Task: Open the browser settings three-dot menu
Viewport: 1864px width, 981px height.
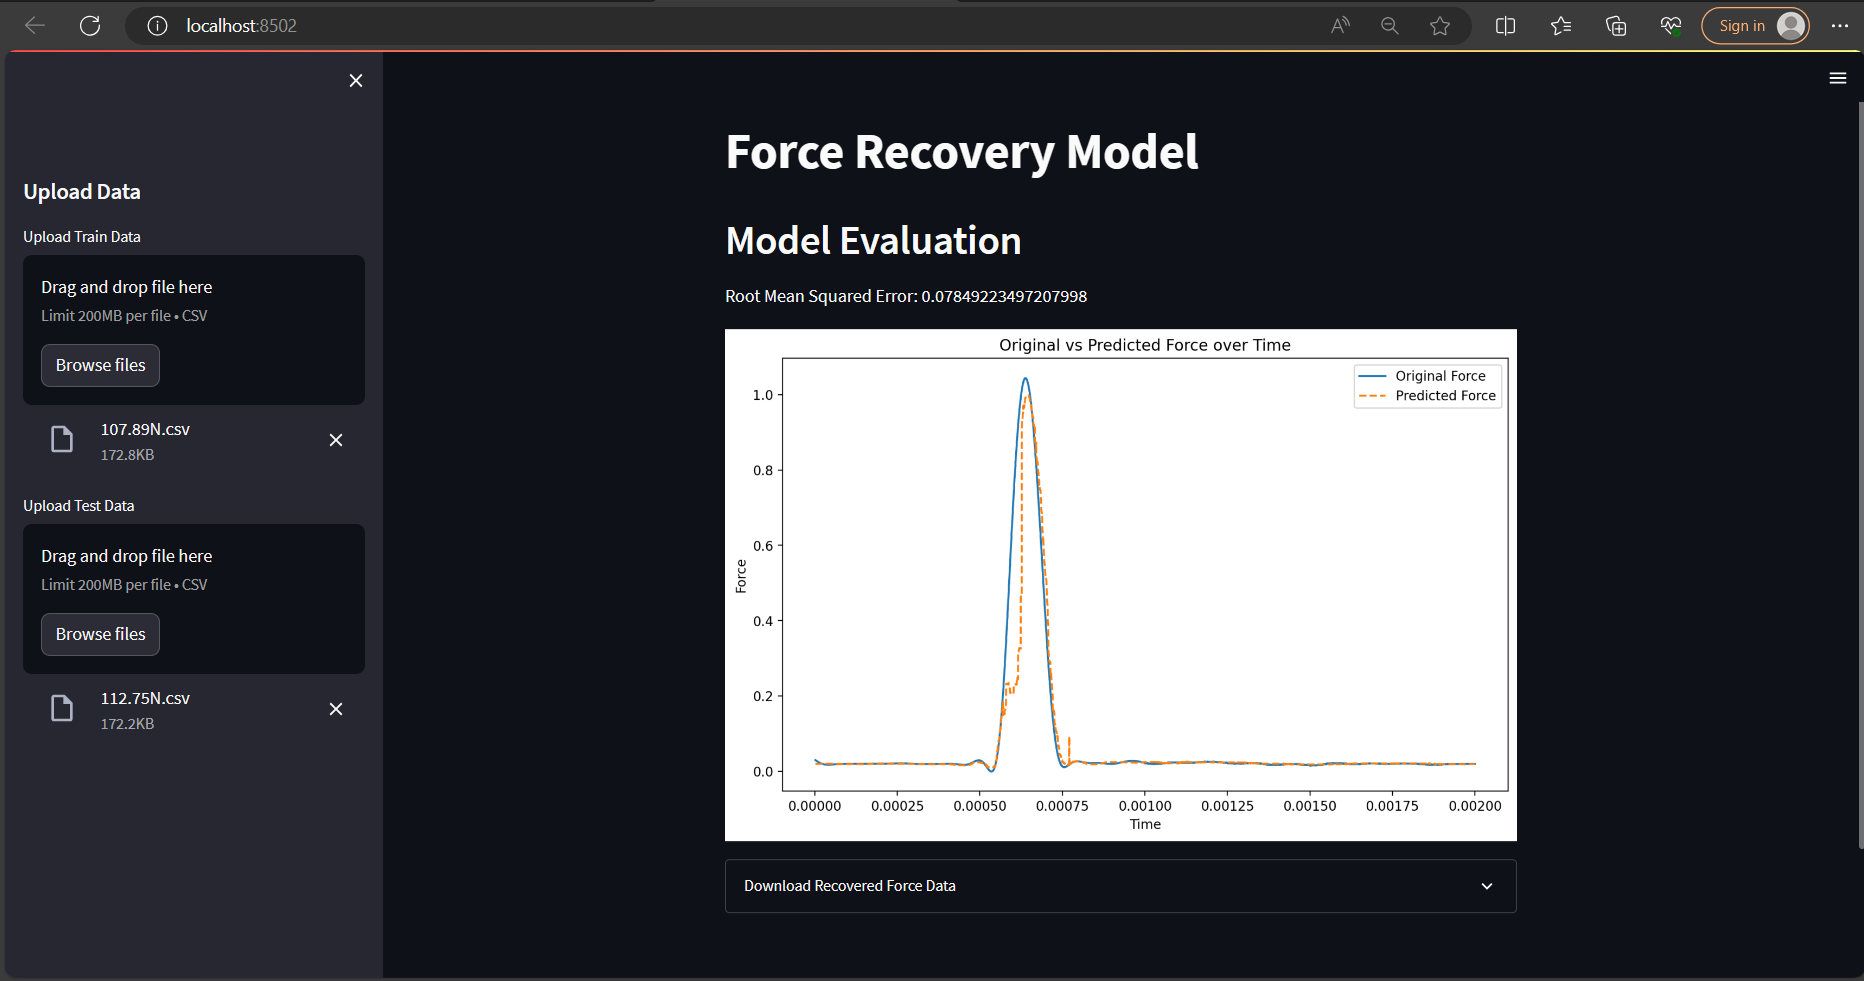Action: 1841,26
